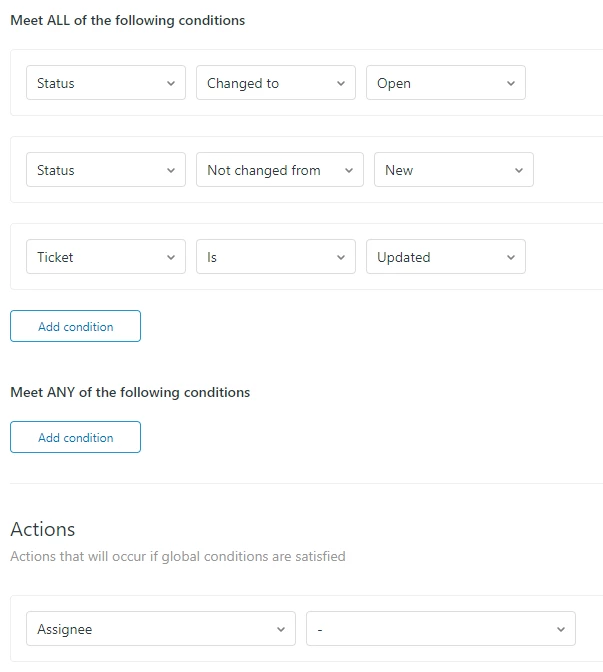Screen dimensions: 603x672
Task: Click the chevron arrow next to 'Open'
Action: pyautogui.click(x=511, y=84)
